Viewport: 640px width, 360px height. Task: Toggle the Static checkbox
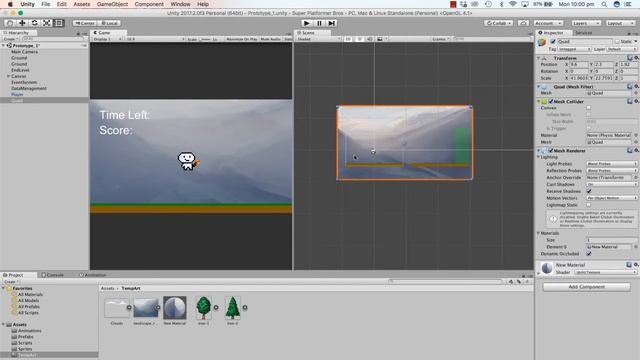(618, 41)
